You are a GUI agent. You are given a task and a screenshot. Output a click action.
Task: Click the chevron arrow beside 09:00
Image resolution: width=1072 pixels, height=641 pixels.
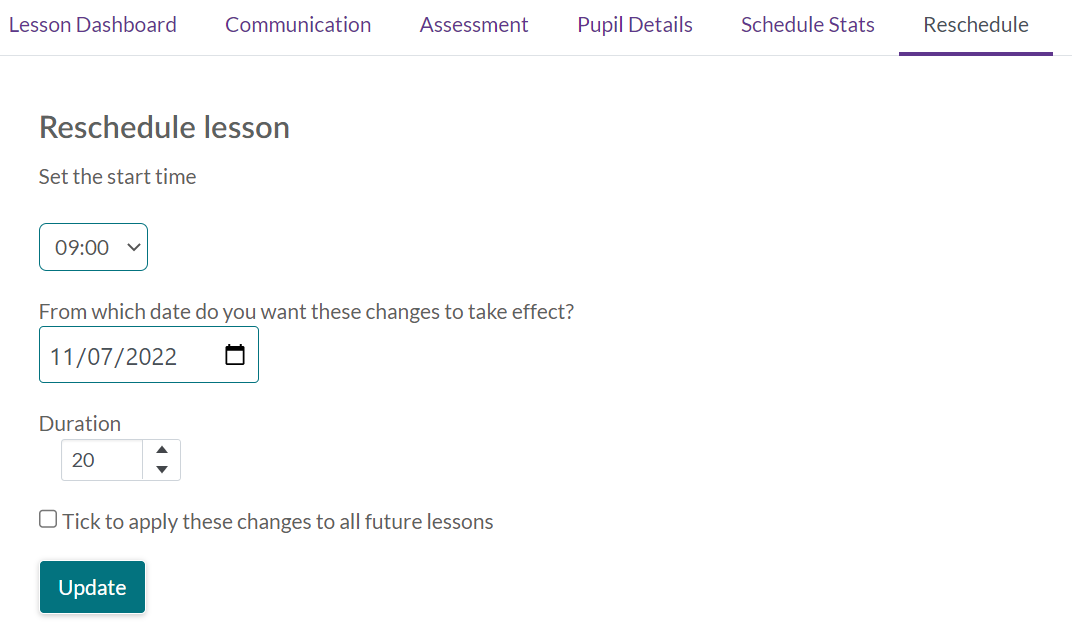(x=134, y=247)
